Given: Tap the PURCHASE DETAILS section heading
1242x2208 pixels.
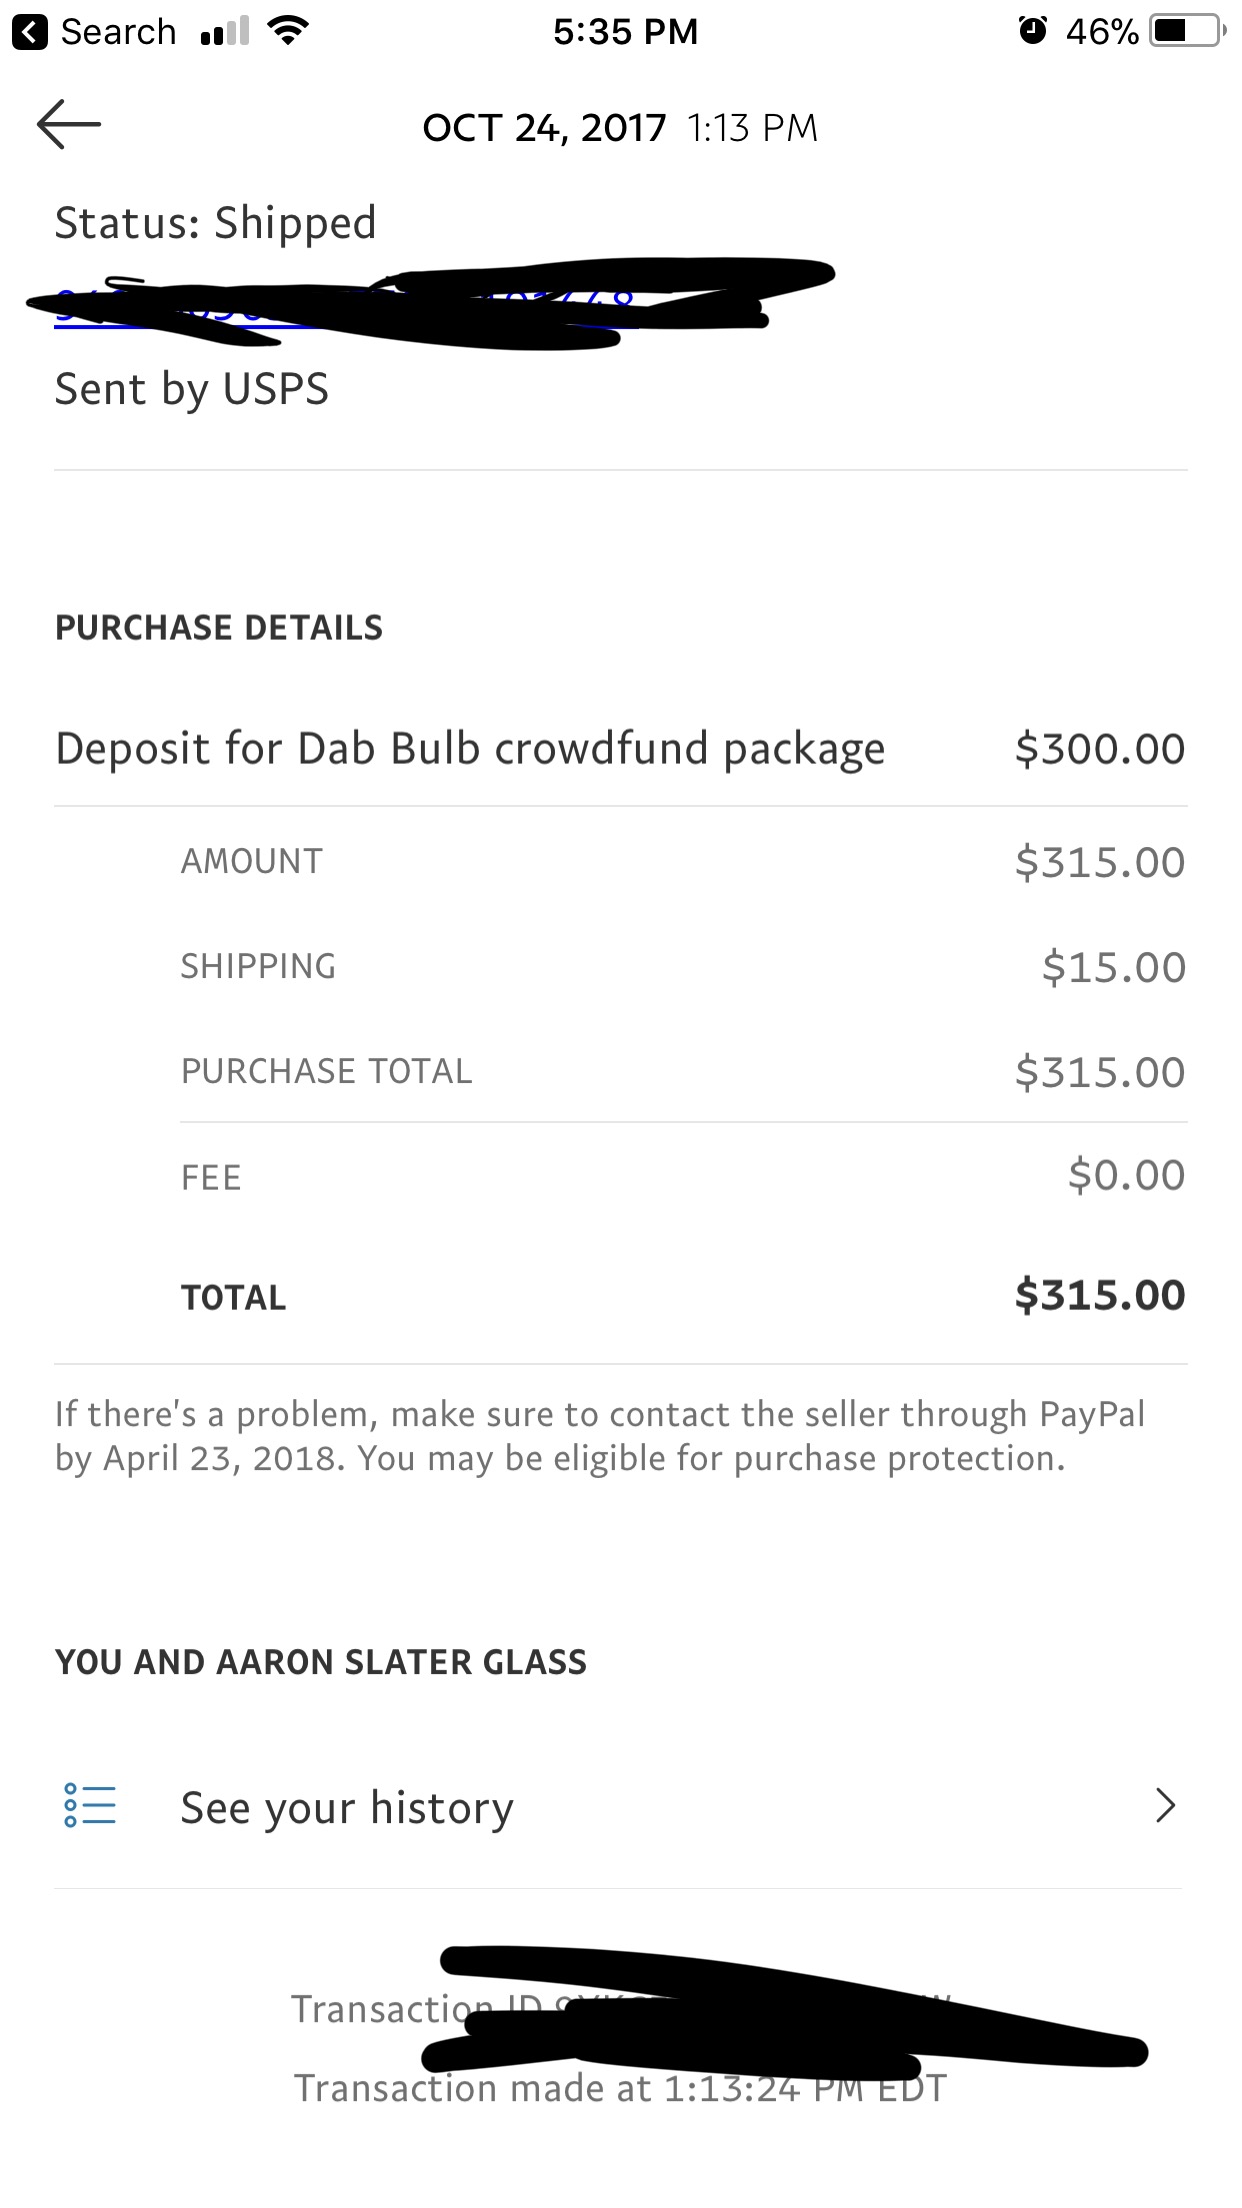Looking at the screenshot, I should point(219,628).
